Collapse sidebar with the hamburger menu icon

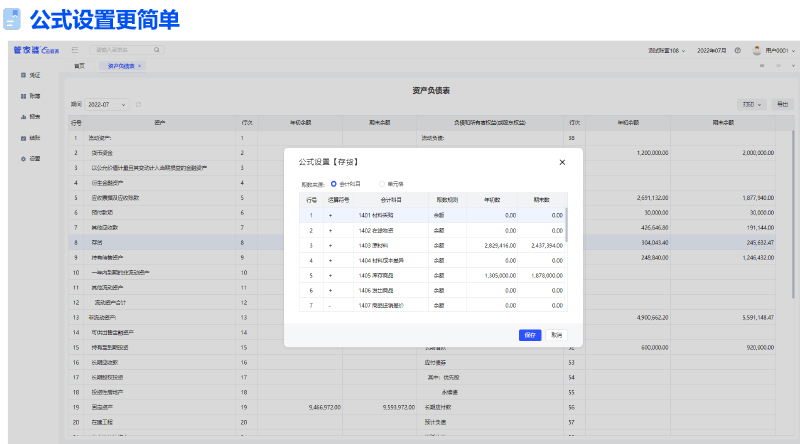click(74, 49)
